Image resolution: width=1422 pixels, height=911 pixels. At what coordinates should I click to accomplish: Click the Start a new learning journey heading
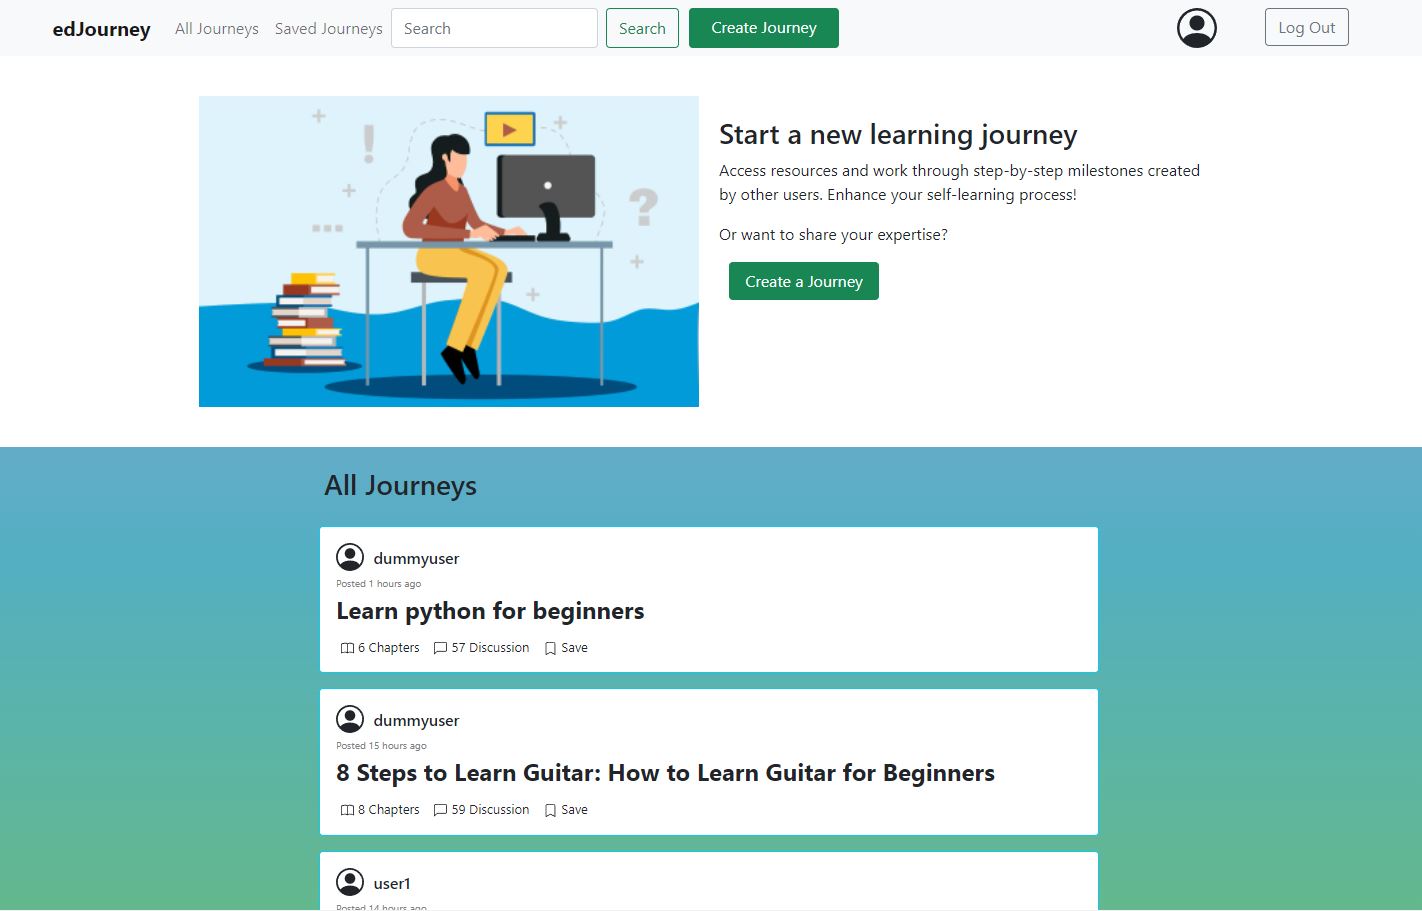(898, 135)
